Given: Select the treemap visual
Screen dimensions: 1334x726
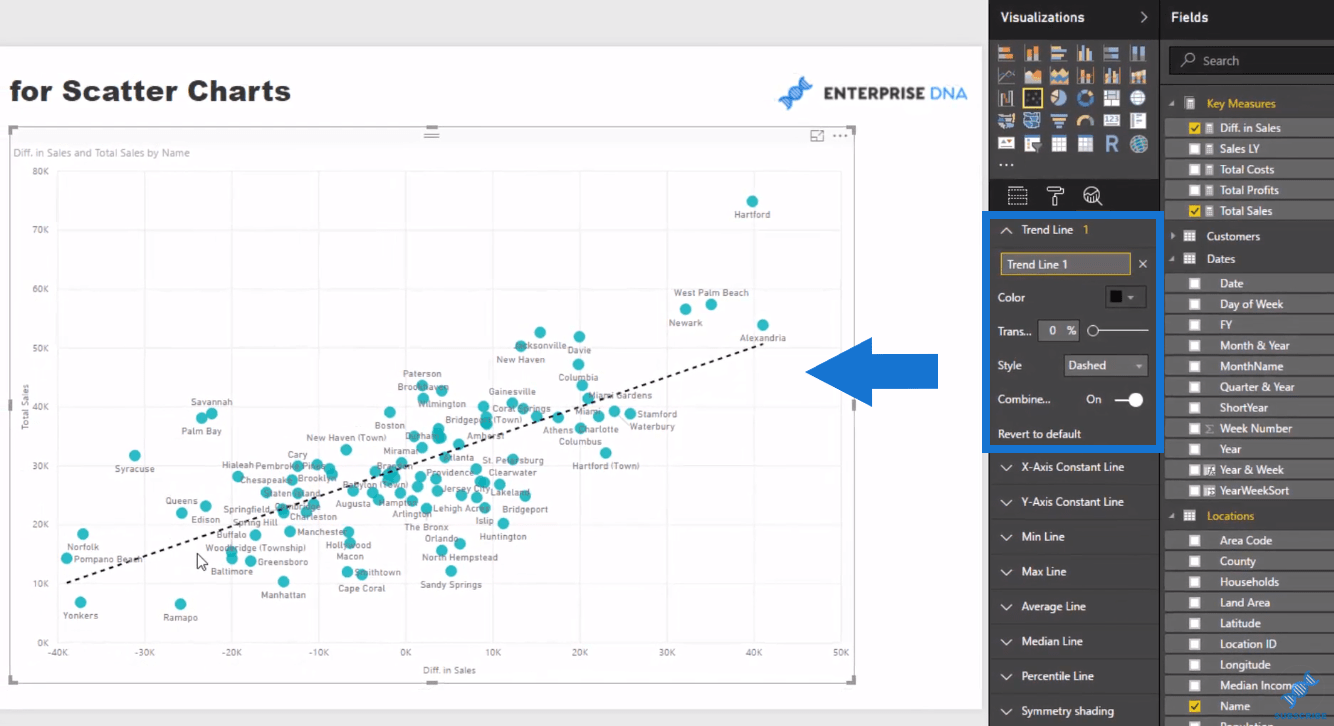Looking at the screenshot, I should (x=1111, y=98).
